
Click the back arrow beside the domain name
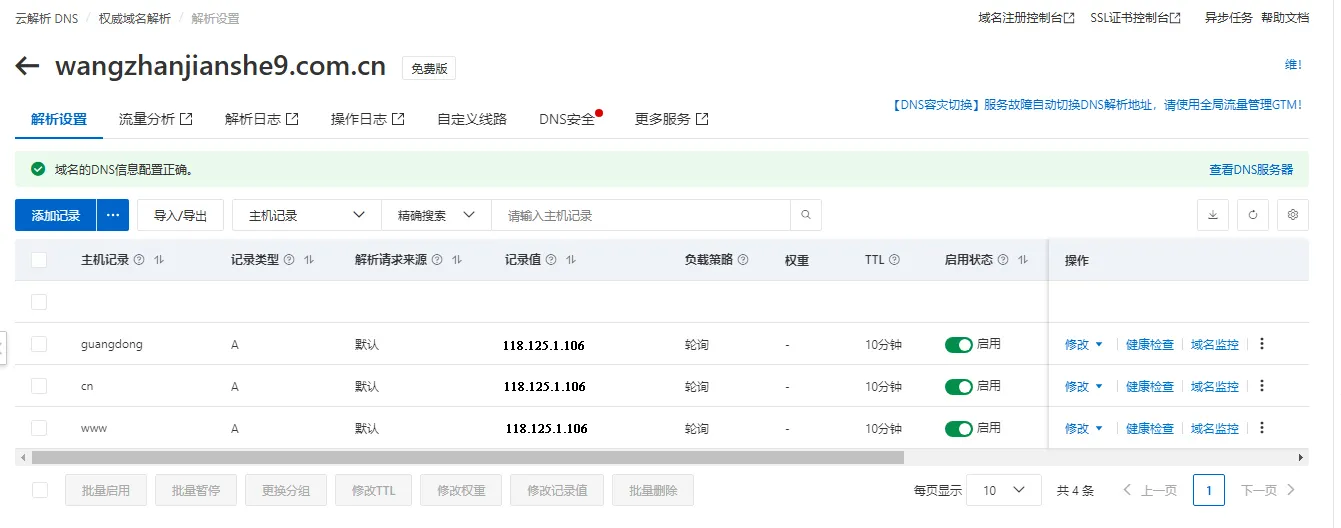(27, 67)
